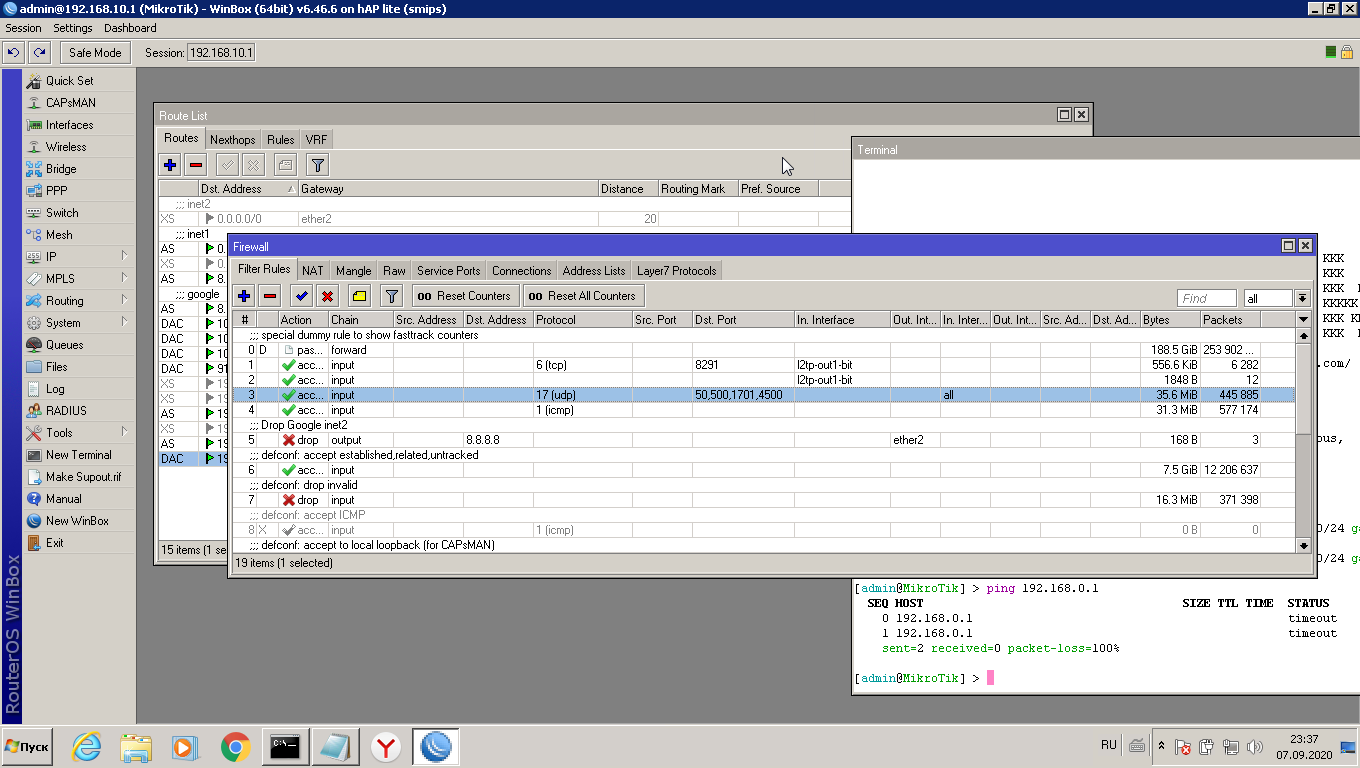Switch to Nexthops tab in Route List
The width and height of the screenshot is (1360, 768).
[x=233, y=140]
